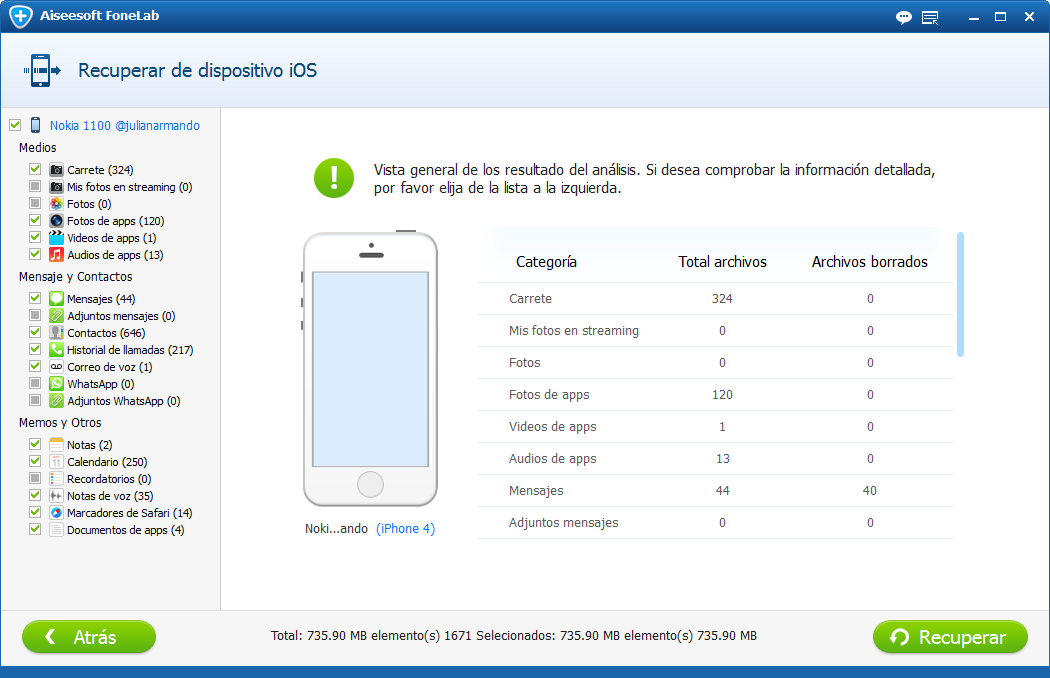Uncheck the Carrete (324) checkbox
The width and height of the screenshot is (1050, 678).
click(35, 170)
